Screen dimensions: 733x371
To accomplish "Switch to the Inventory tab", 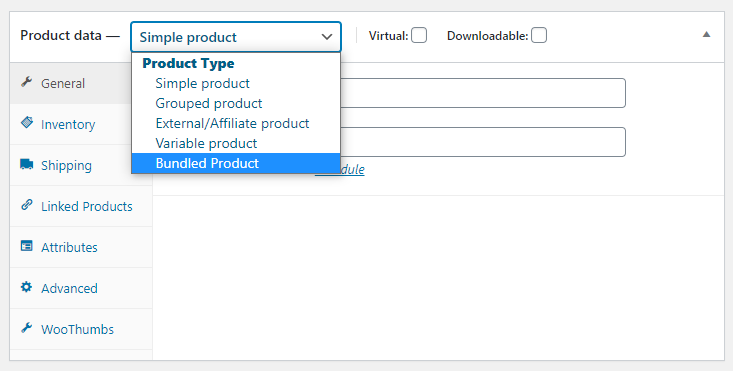I will pyautogui.click(x=71, y=124).
